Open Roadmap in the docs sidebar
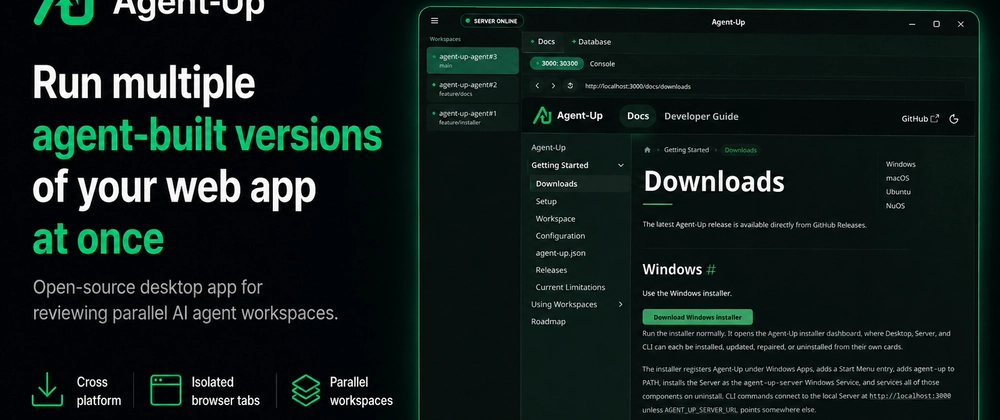 click(548, 322)
